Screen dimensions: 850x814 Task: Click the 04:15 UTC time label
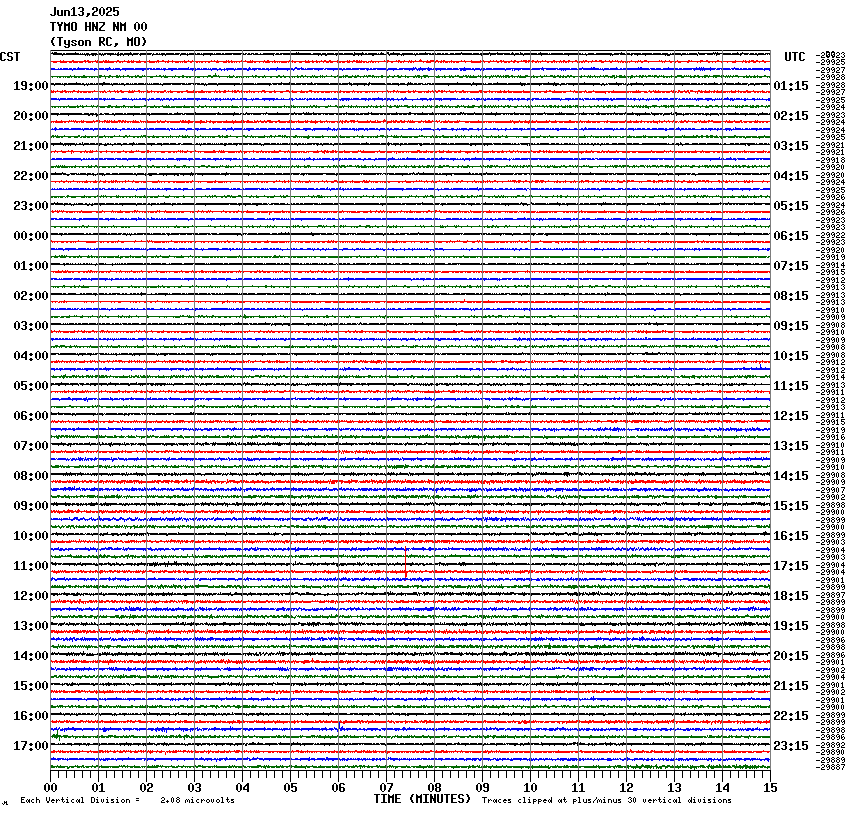791,176
